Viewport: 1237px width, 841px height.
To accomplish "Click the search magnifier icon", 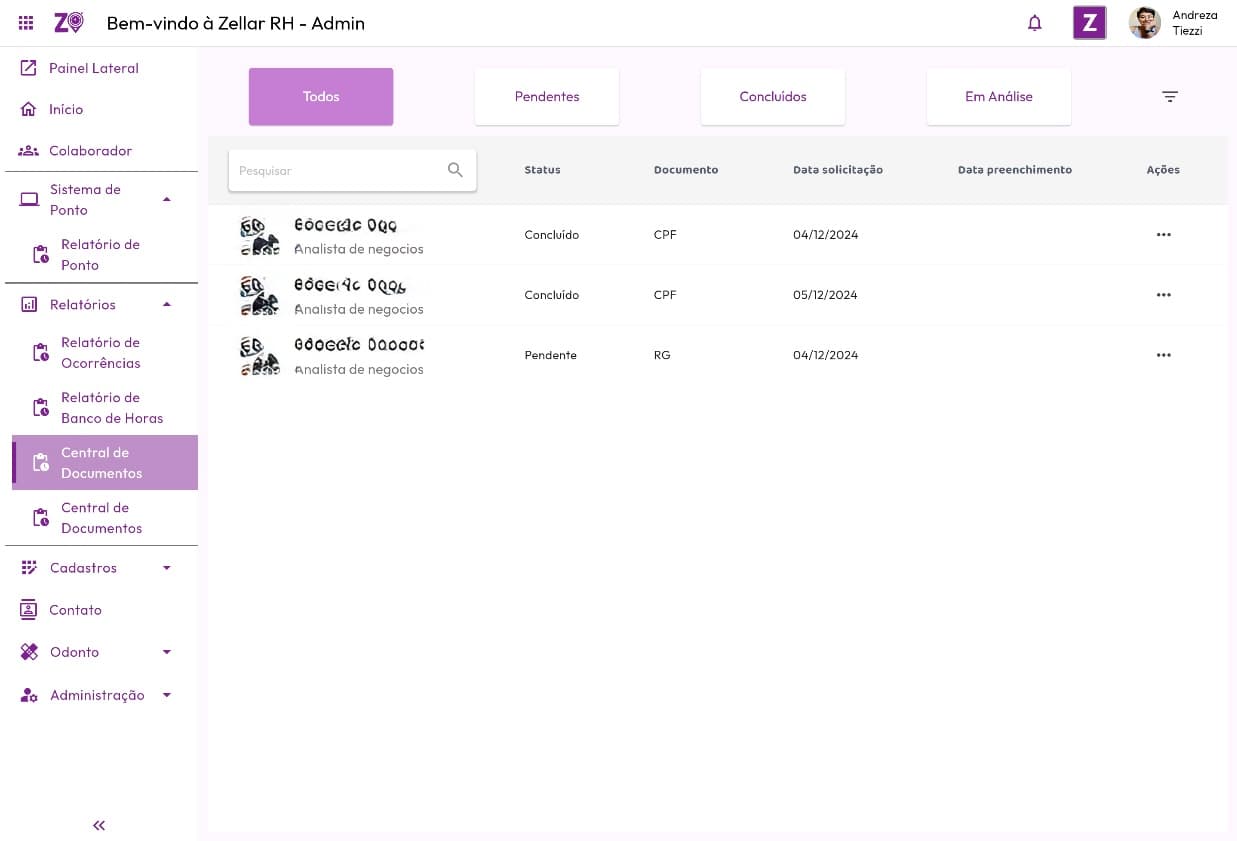I will [455, 170].
